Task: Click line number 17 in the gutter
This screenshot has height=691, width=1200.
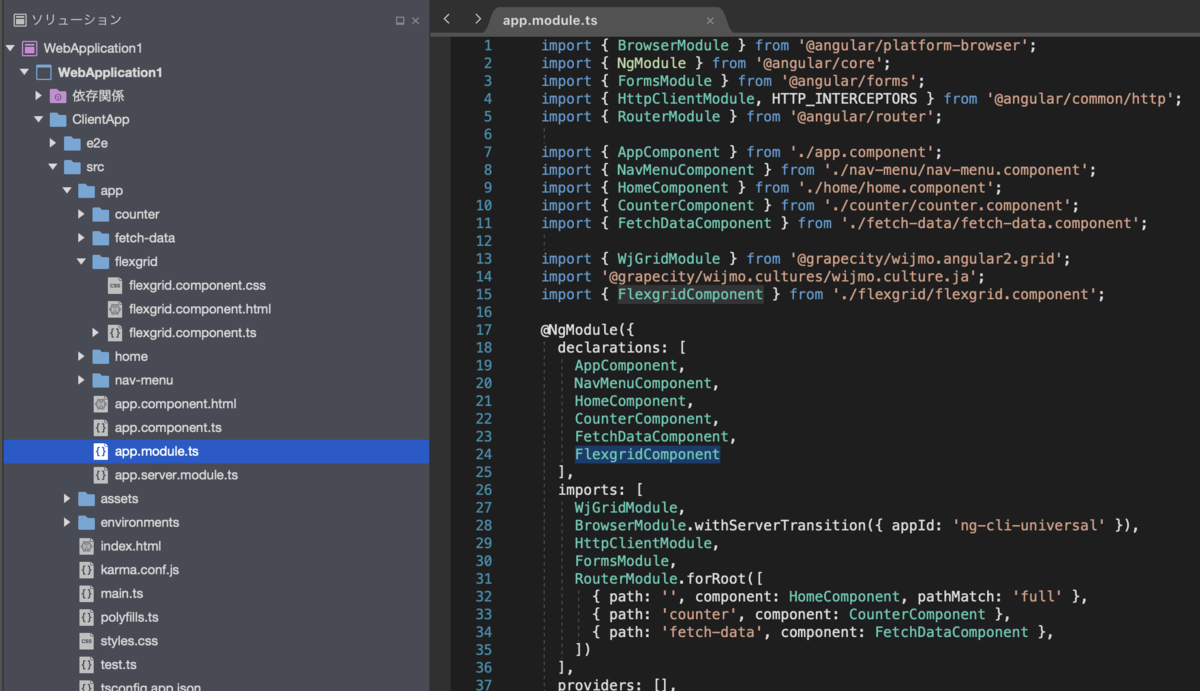Action: [x=484, y=330]
